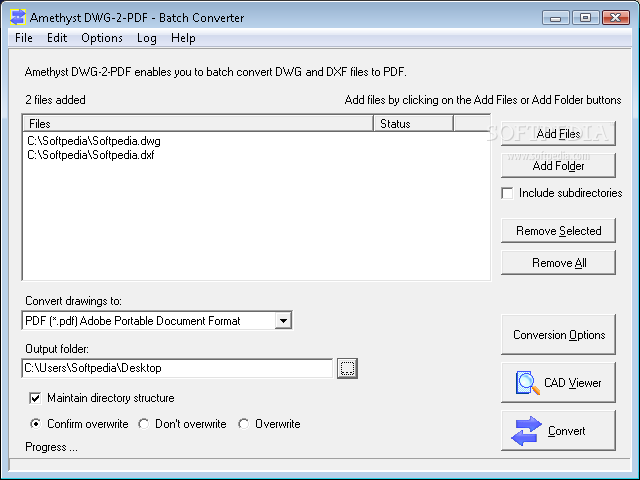Viewport: 640px width, 480px height.
Task: Click the Add Files button
Action: click(x=558, y=133)
